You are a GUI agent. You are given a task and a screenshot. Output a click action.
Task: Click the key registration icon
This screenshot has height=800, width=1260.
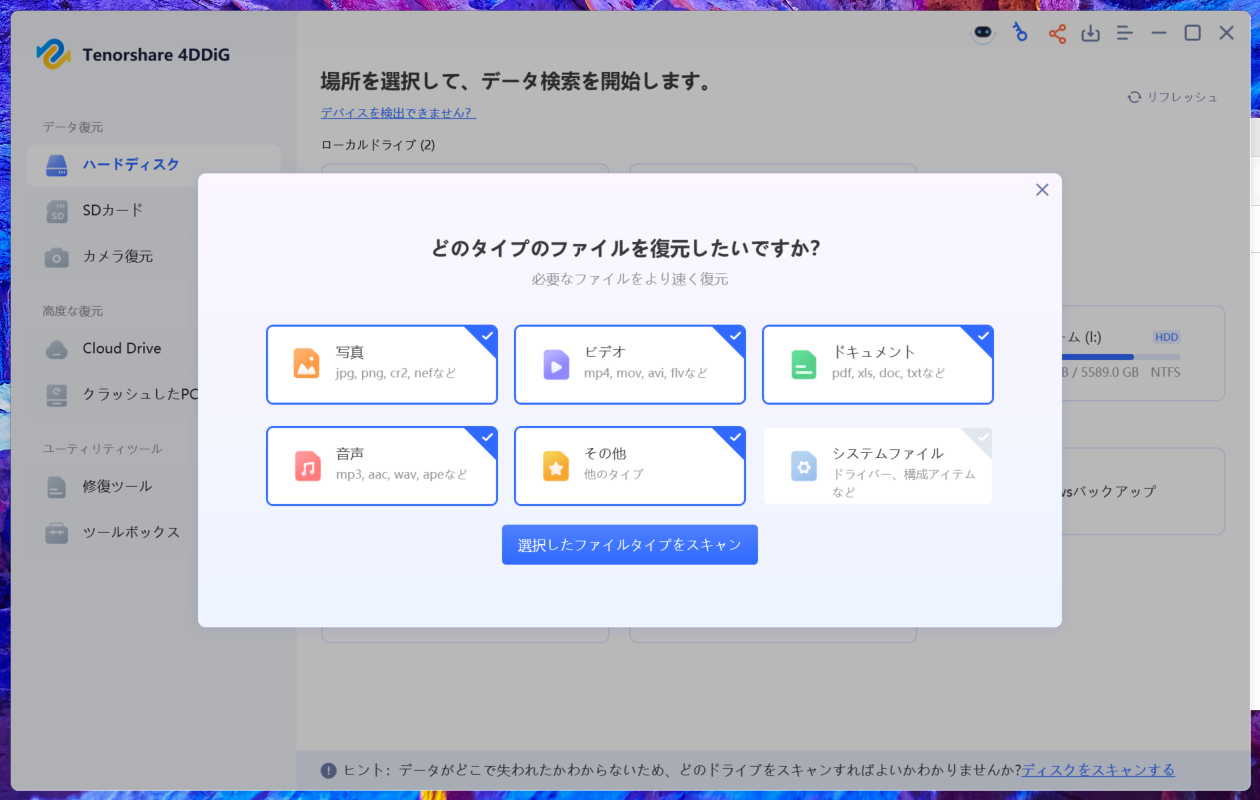click(1020, 33)
